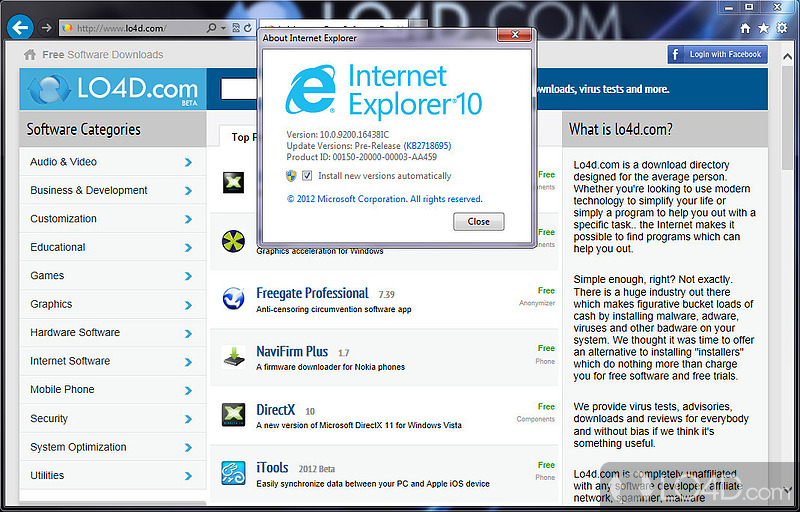Screen dimensions: 800x512
Task: Open the Tools gear menu
Action: pyautogui.click(x=782, y=28)
